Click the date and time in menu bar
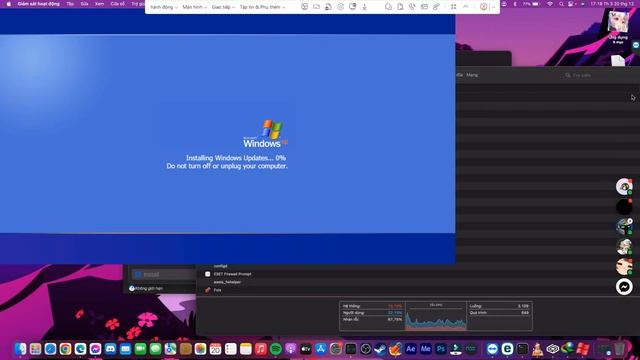The height and width of the screenshot is (360, 640). 612,4
